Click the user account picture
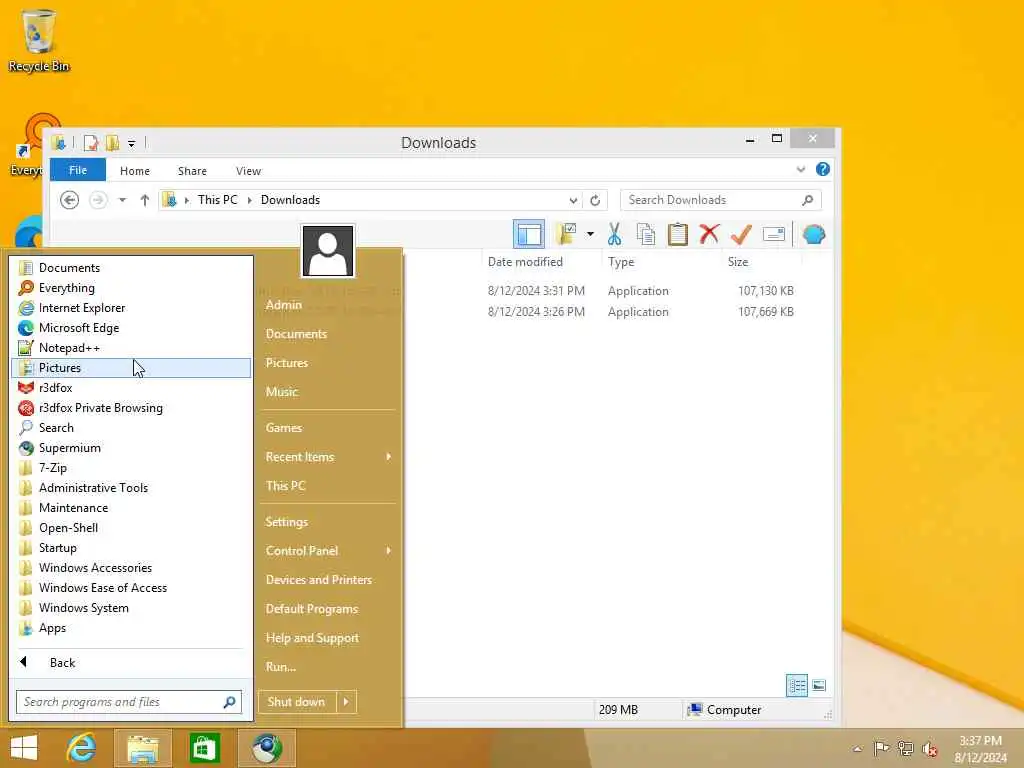 coord(328,251)
